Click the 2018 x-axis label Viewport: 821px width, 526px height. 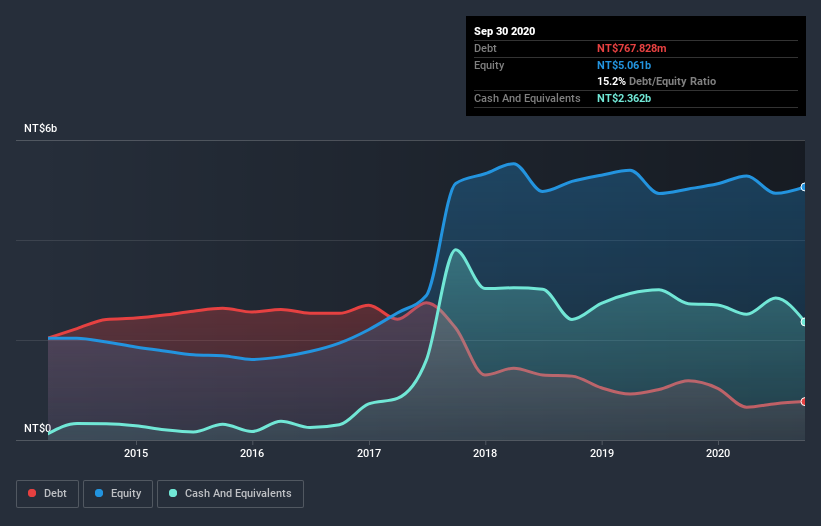485,453
